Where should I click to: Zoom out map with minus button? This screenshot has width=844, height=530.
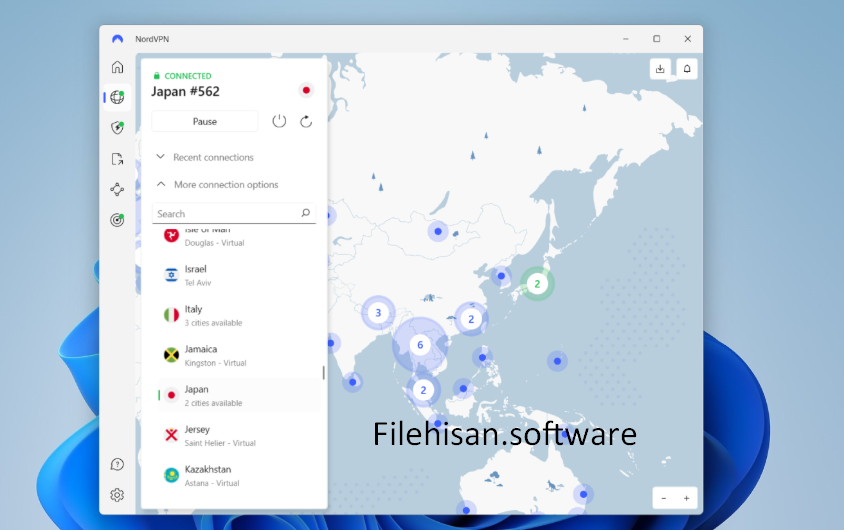(664, 498)
